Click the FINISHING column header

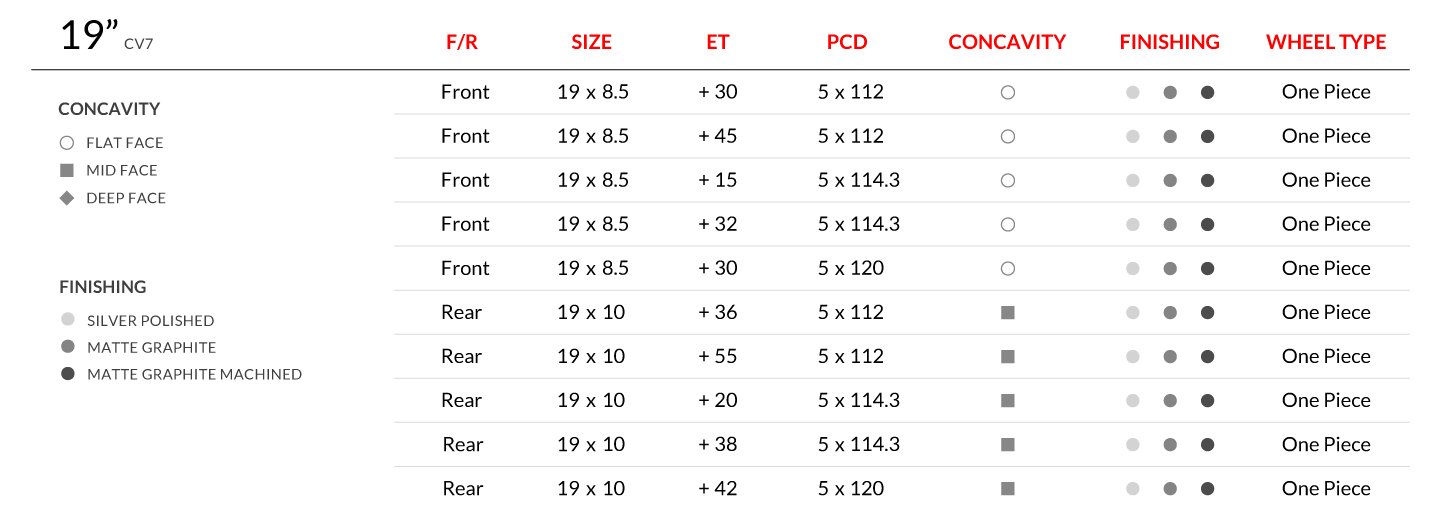(x=1169, y=42)
